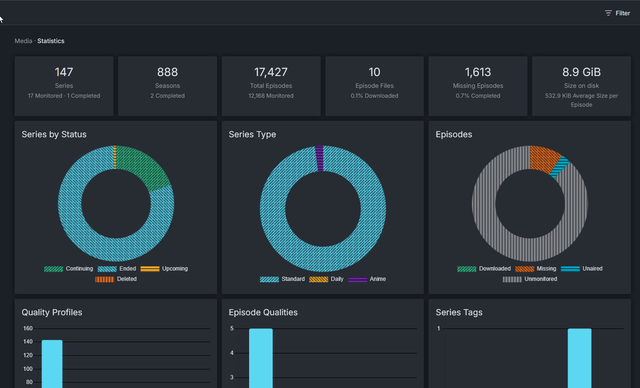640x388 pixels.
Task: Toggle the Anime legend entry
Action: pyautogui.click(x=367, y=279)
